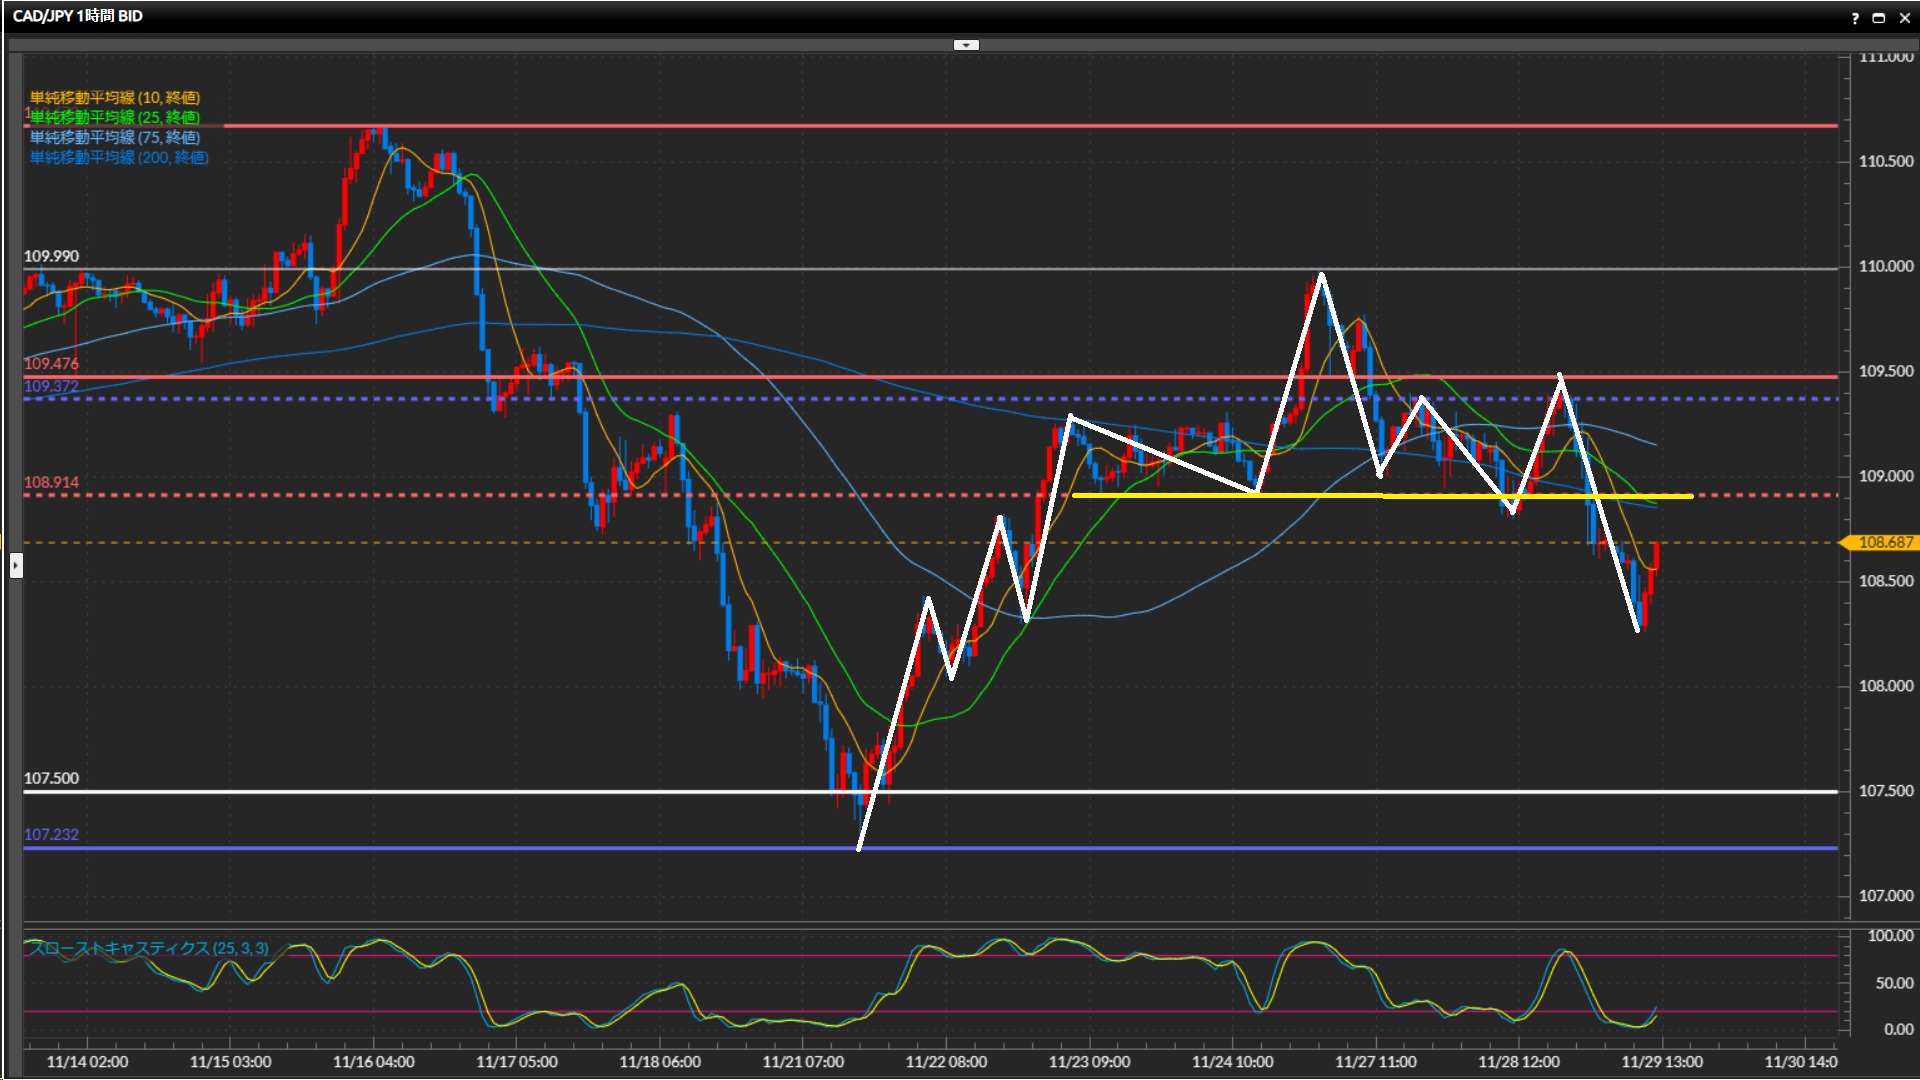Select the 109.990 gray level label
1920x1080 pixels.
point(51,256)
